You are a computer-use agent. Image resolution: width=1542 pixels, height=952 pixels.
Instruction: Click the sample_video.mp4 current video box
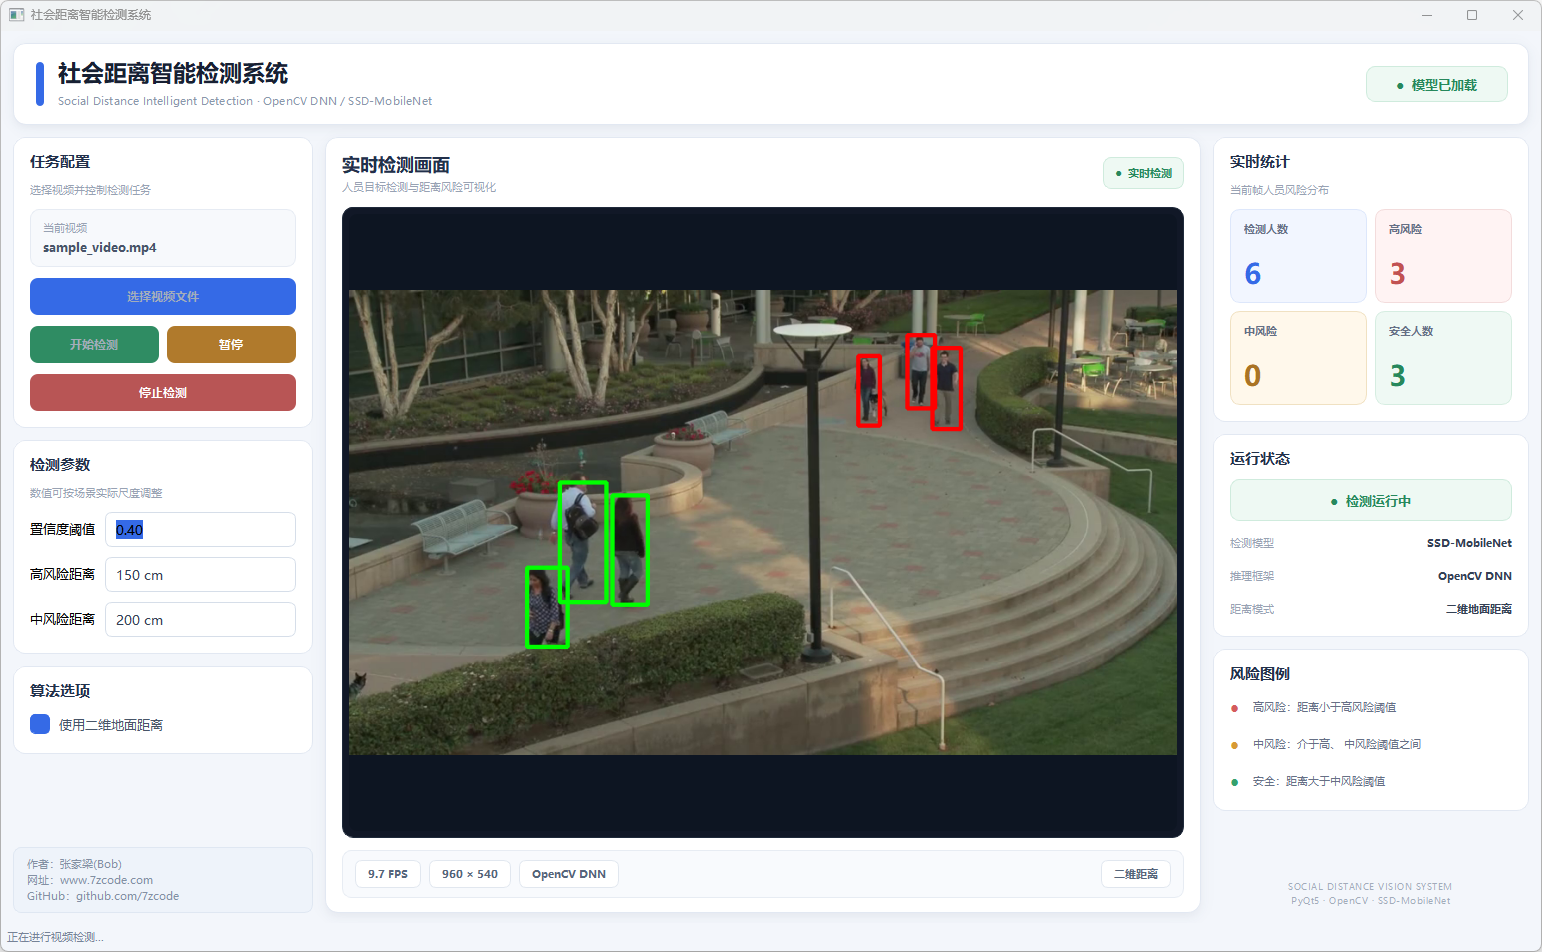coord(163,238)
